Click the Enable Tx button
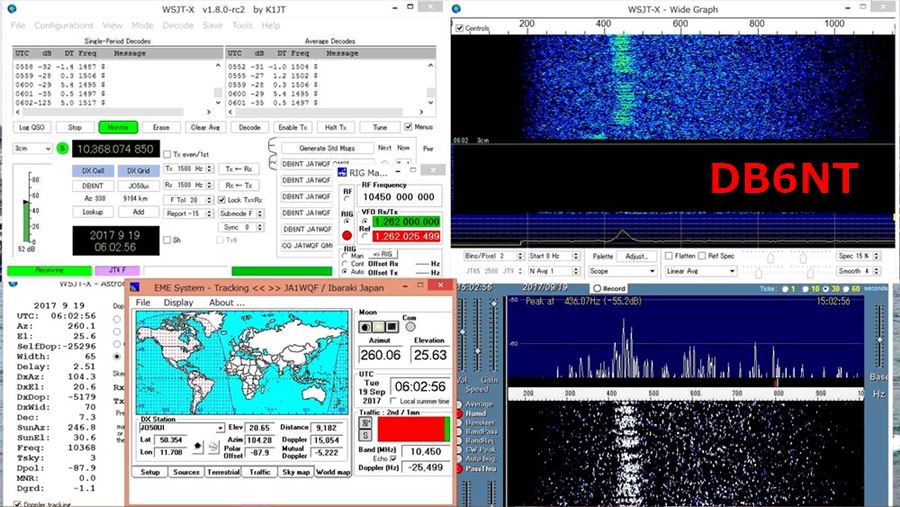The width and height of the screenshot is (900, 507). 293,127
